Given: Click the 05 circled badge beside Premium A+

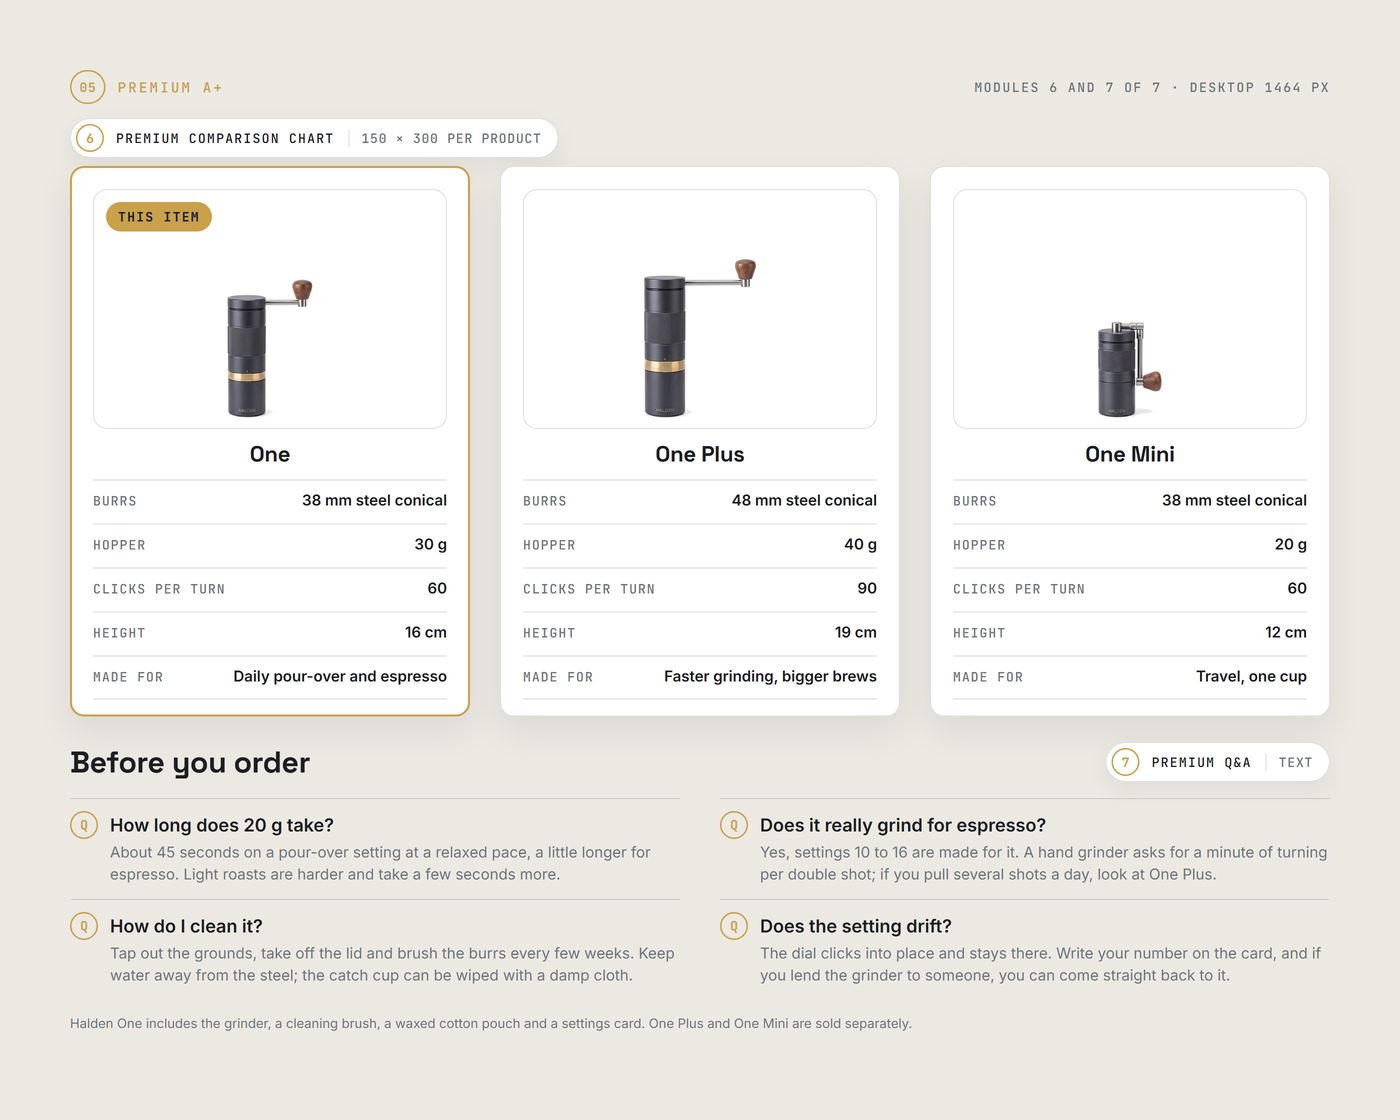Looking at the screenshot, I should click(x=88, y=88).
